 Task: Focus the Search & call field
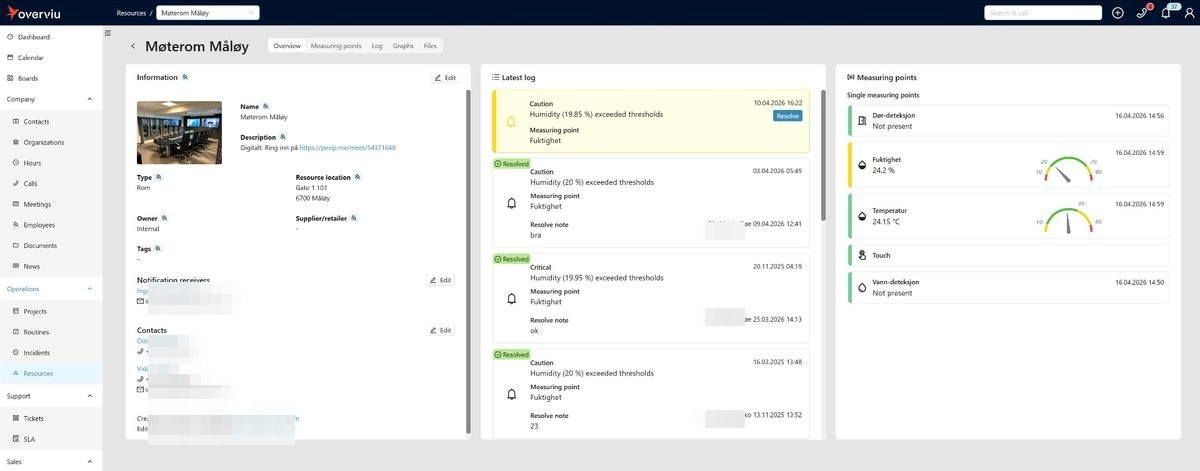(x=1044, y=12)
